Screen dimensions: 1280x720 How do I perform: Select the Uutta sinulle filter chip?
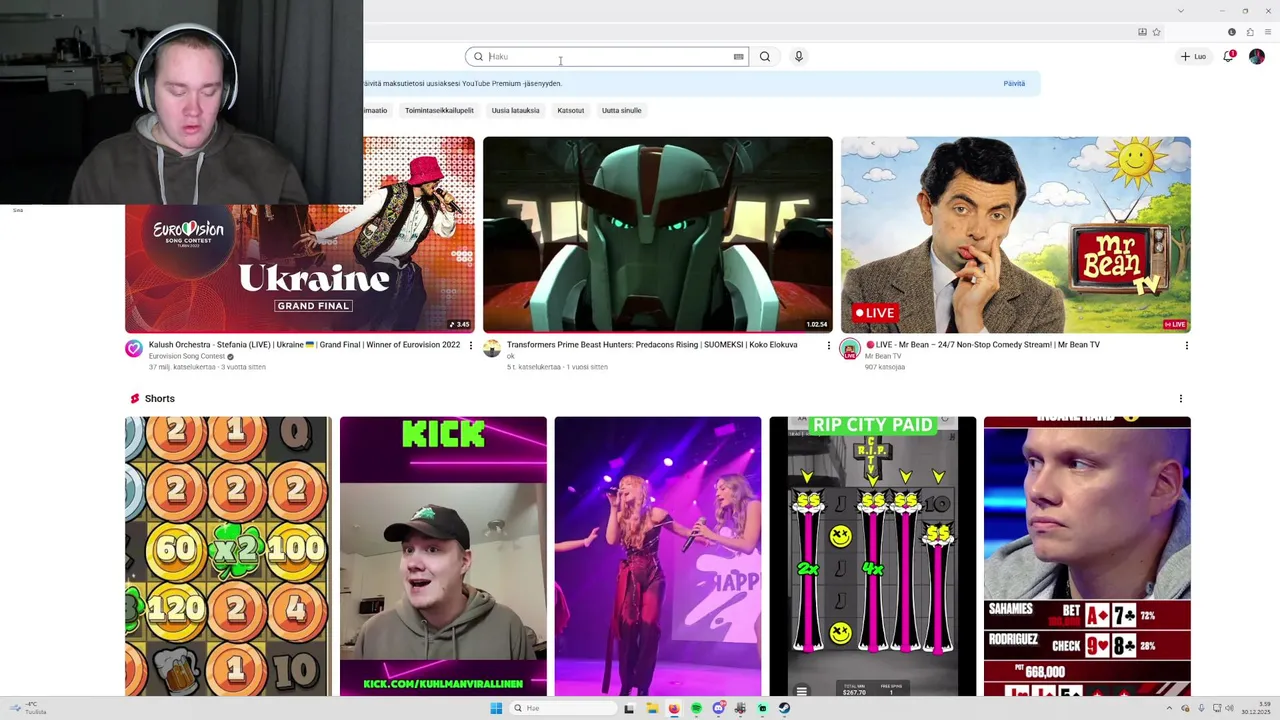(x=622, y=111)
